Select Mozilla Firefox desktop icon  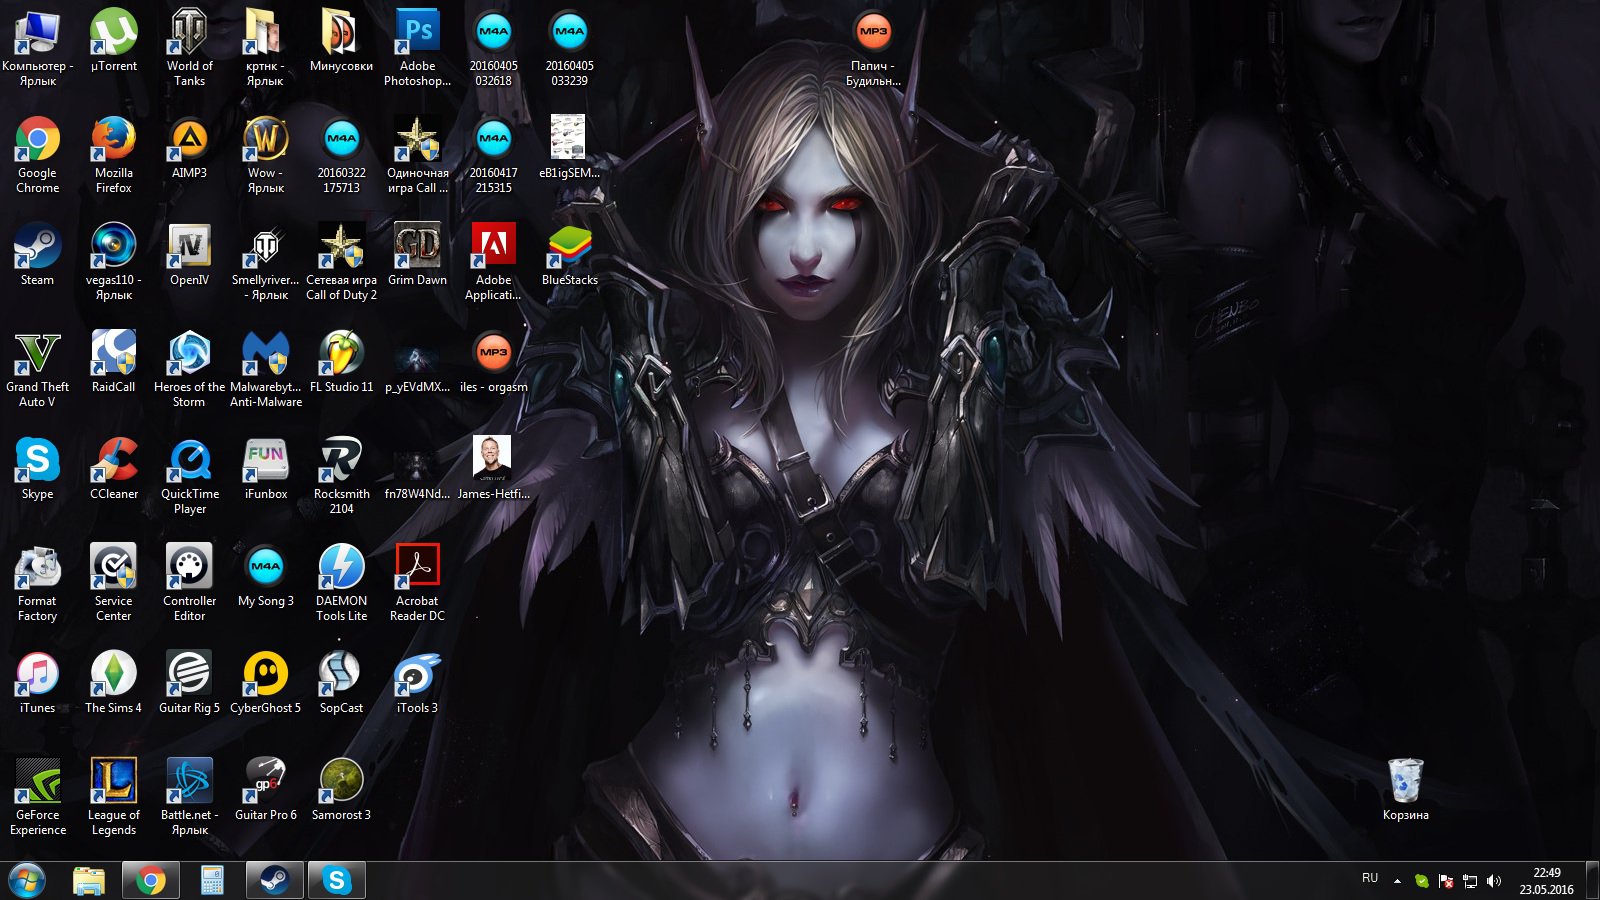(x=113, y=139)
